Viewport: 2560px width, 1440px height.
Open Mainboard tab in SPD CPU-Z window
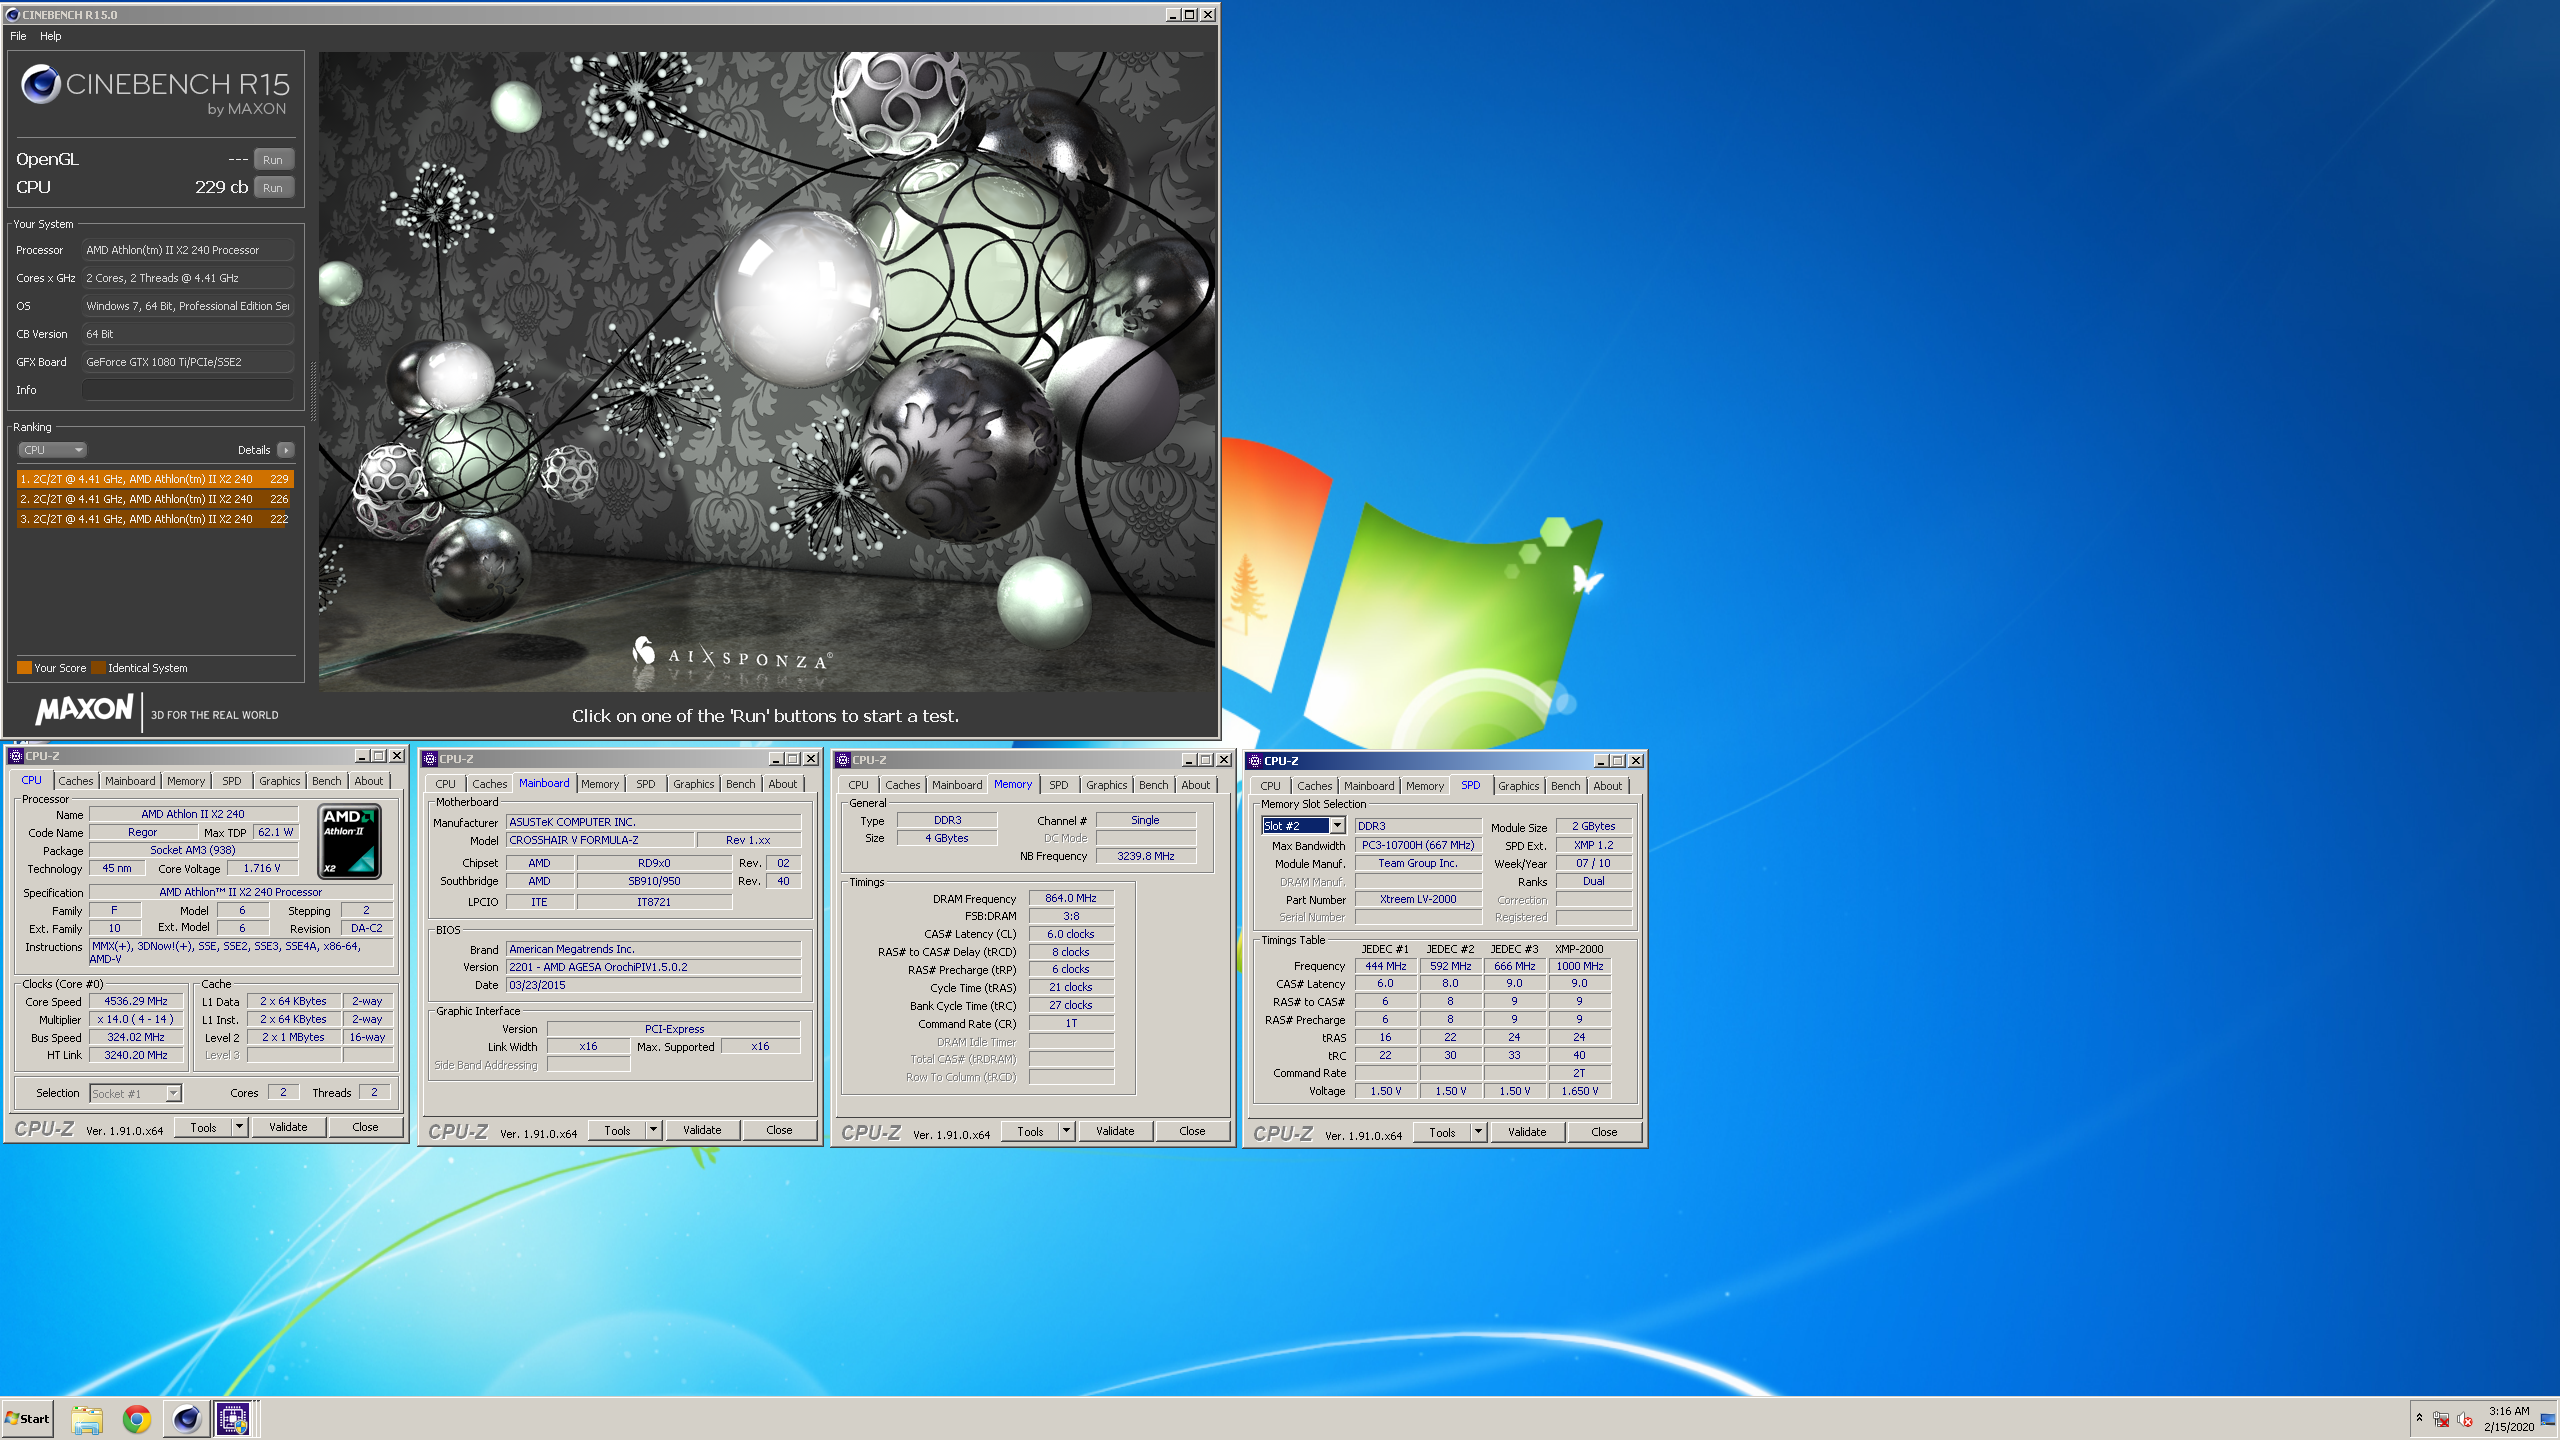click(1368, 786)
